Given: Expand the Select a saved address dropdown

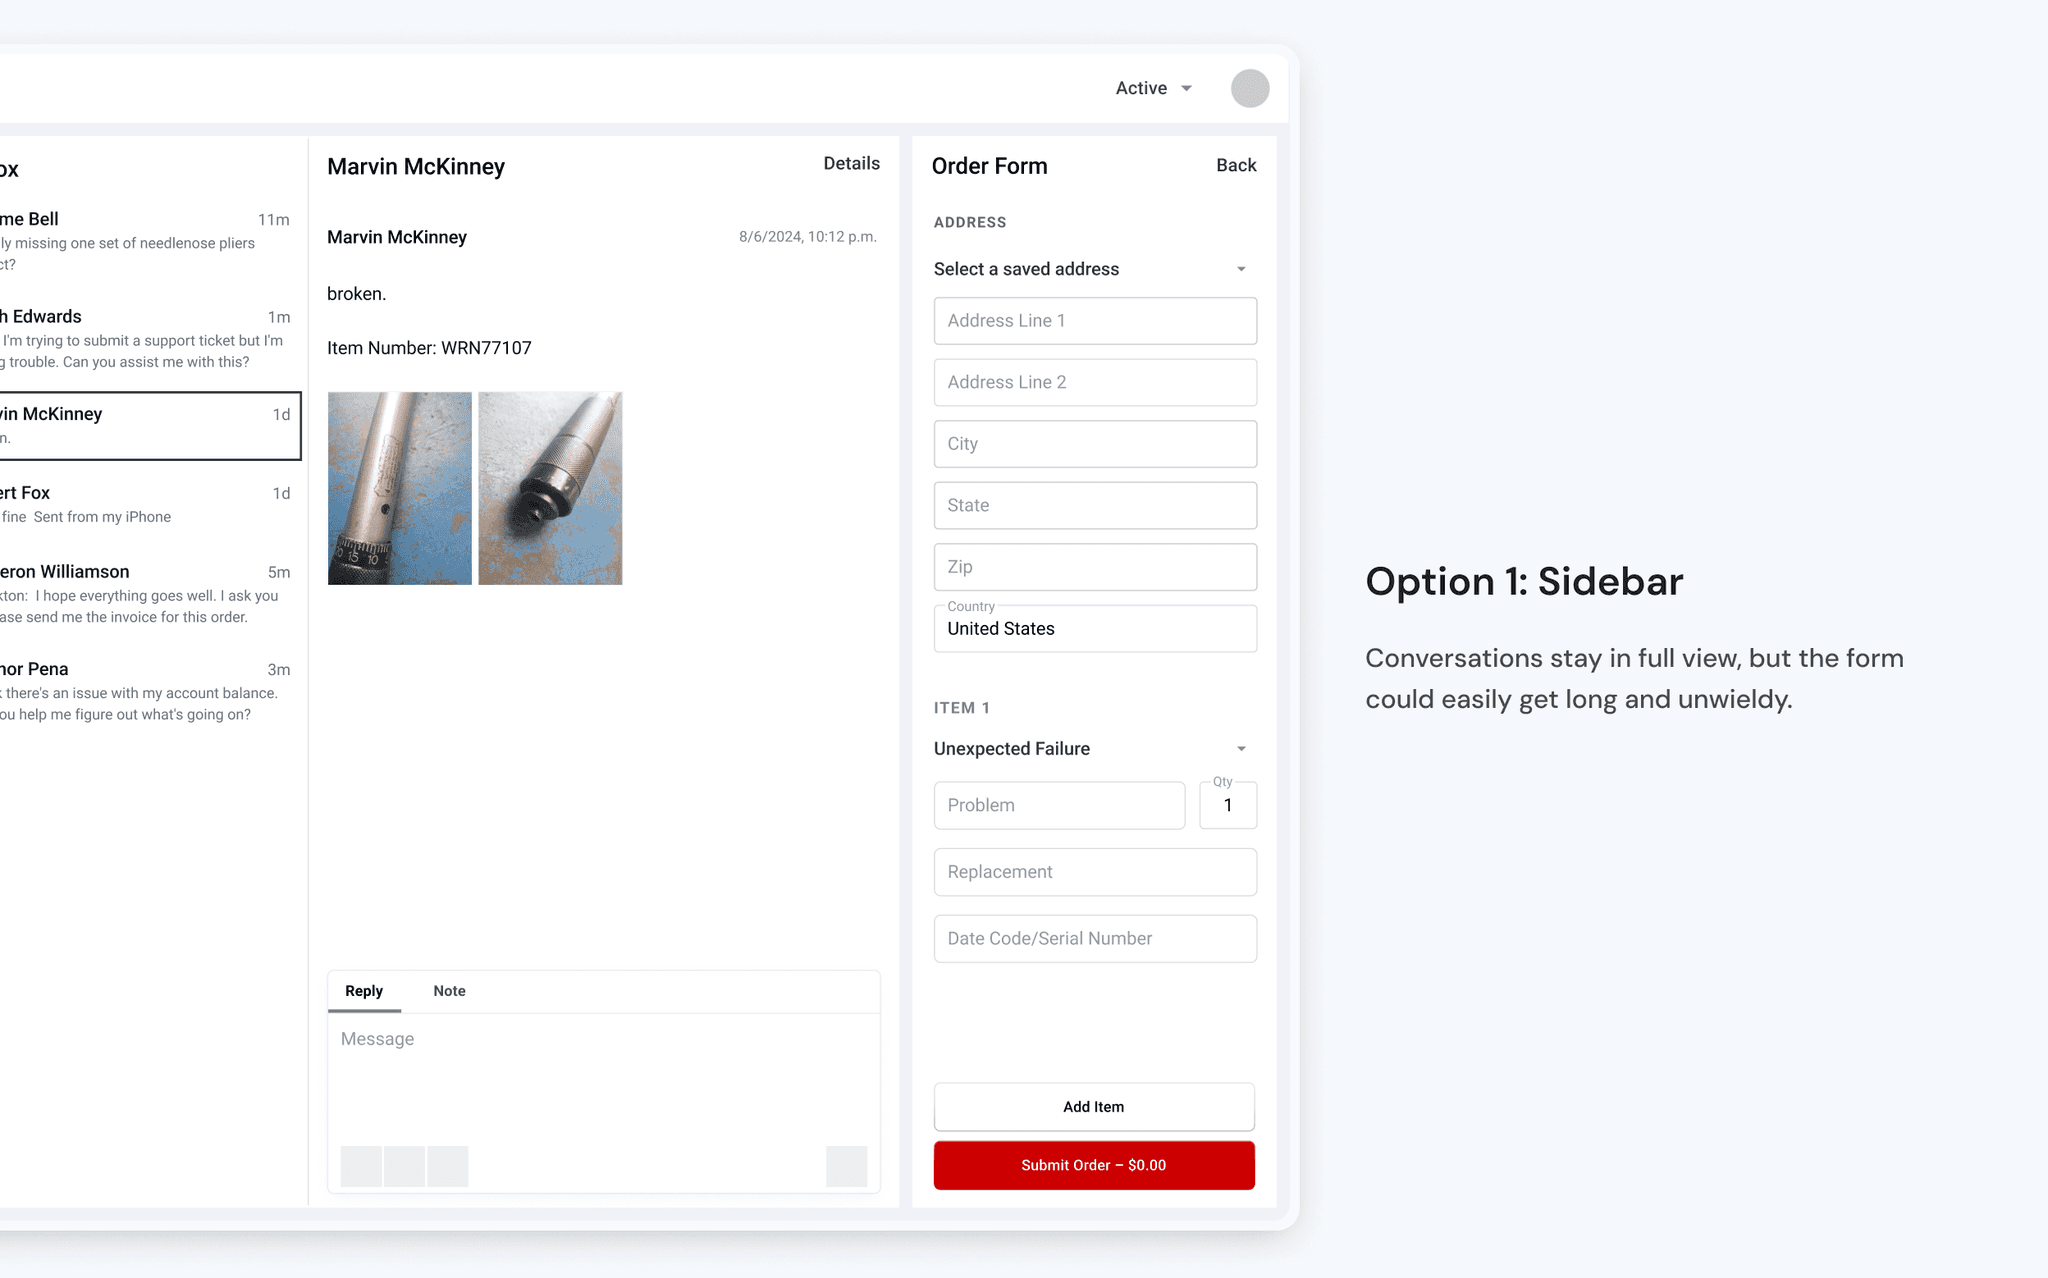Looking at the screenshot, I should [x=1094, y=268].
